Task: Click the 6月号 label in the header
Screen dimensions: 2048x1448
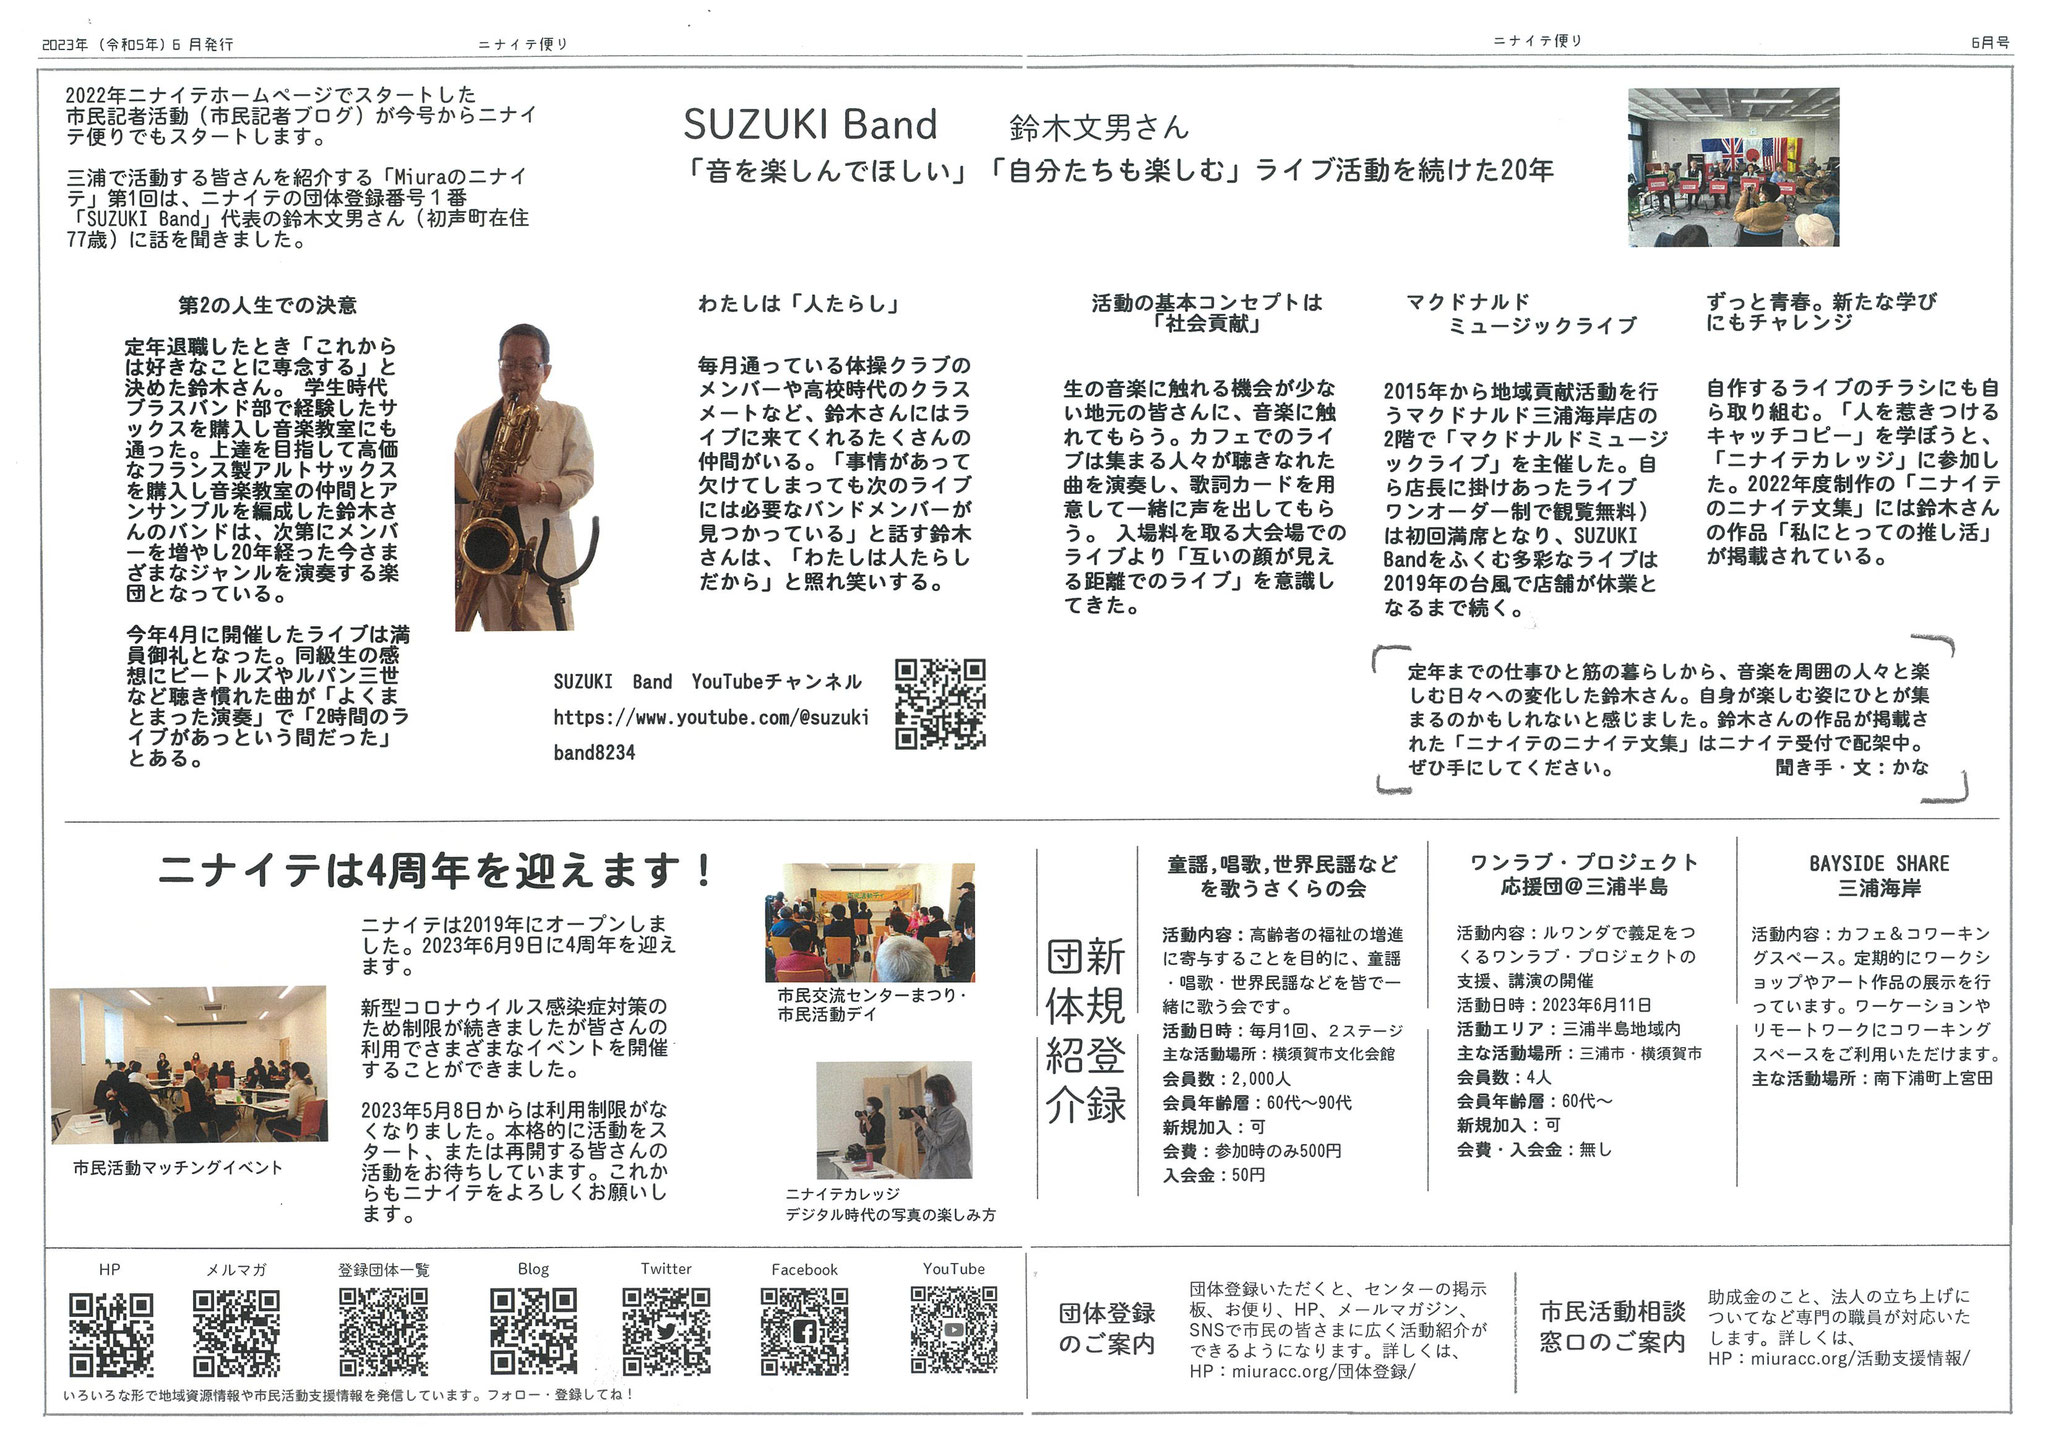Action: pyautogui.click(x=1988, y=42)
